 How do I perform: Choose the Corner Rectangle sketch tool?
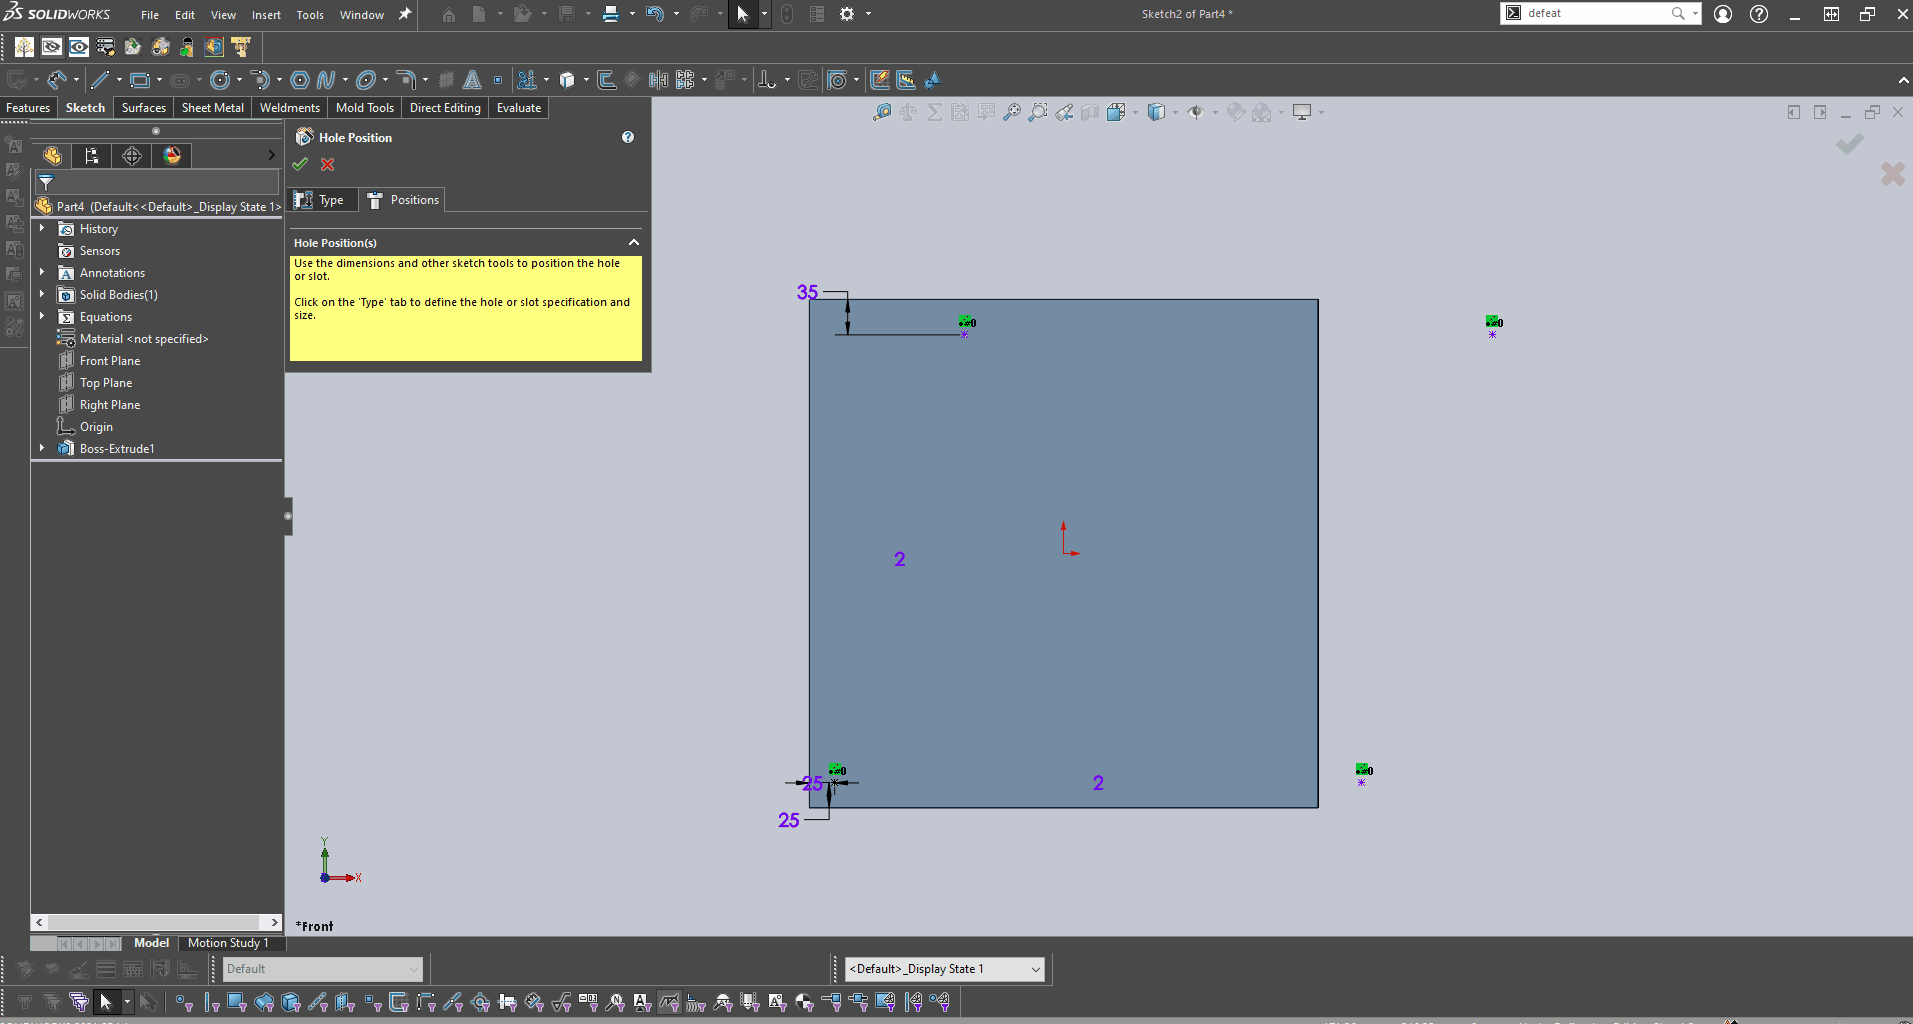pos(139,80)
